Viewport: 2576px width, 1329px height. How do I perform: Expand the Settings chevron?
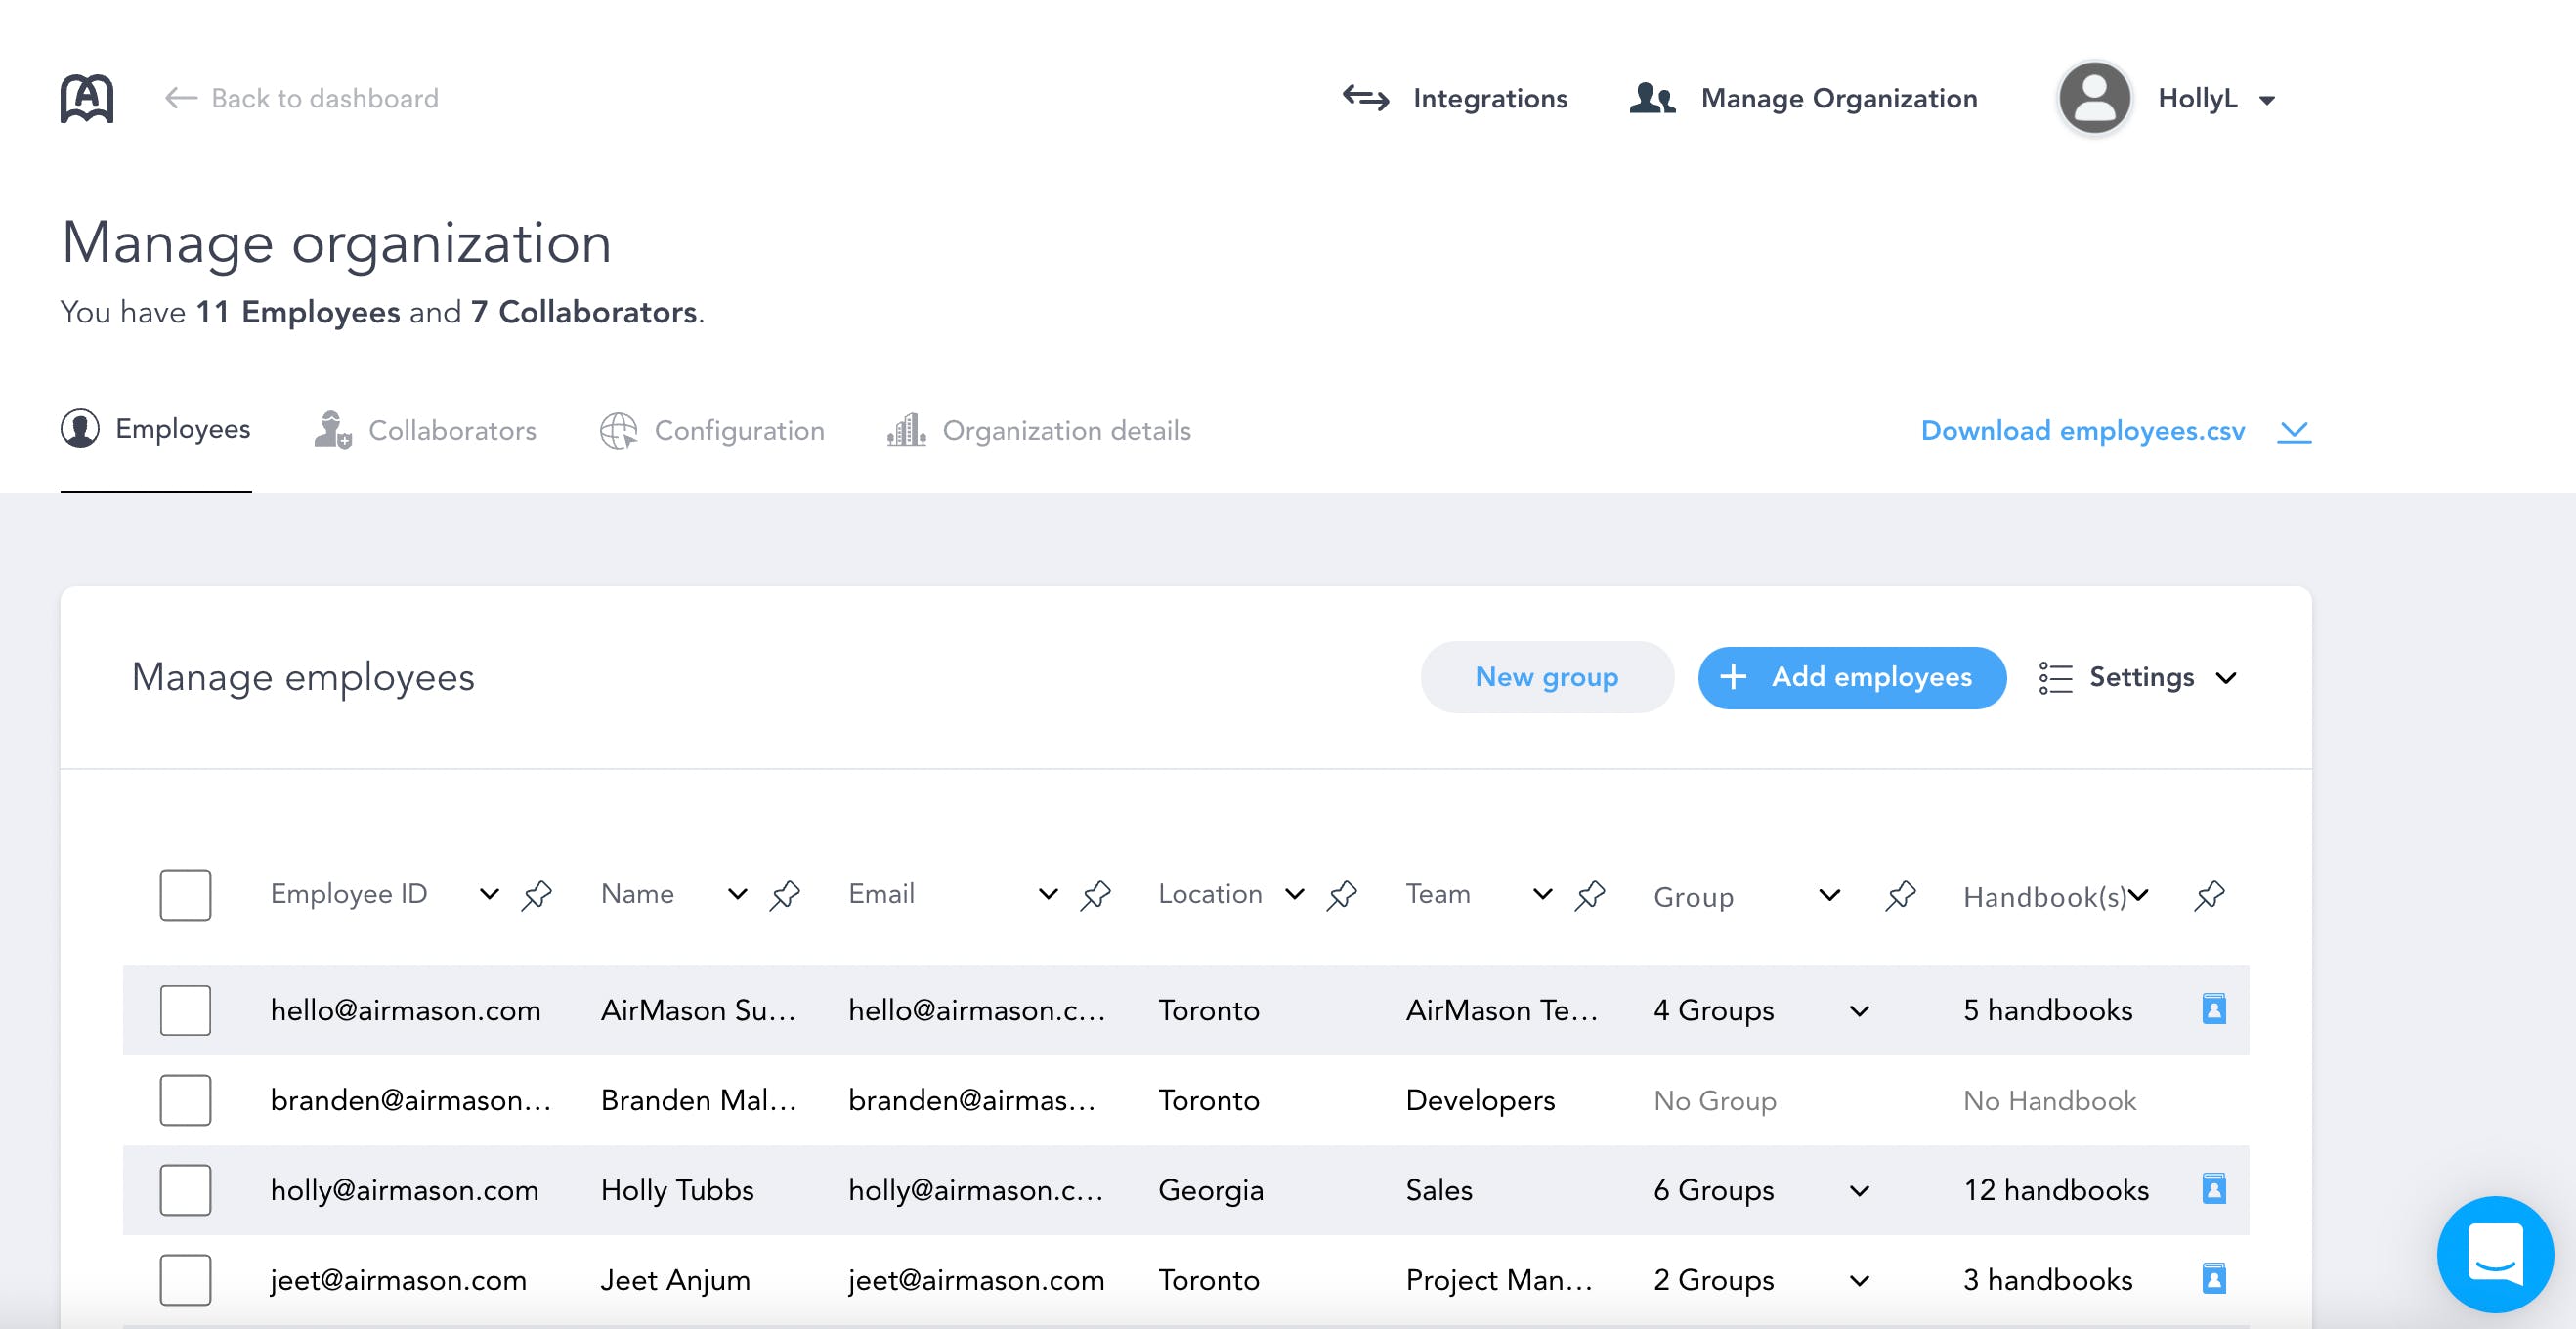2226,678
